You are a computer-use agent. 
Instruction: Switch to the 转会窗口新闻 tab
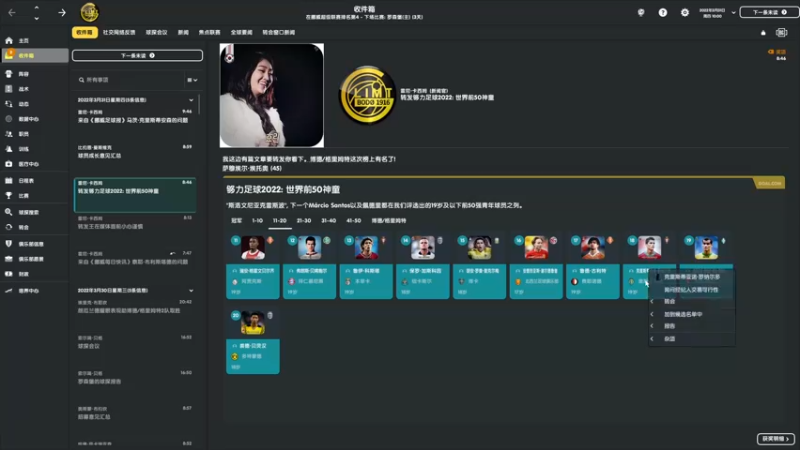click(x=279, y=32)
